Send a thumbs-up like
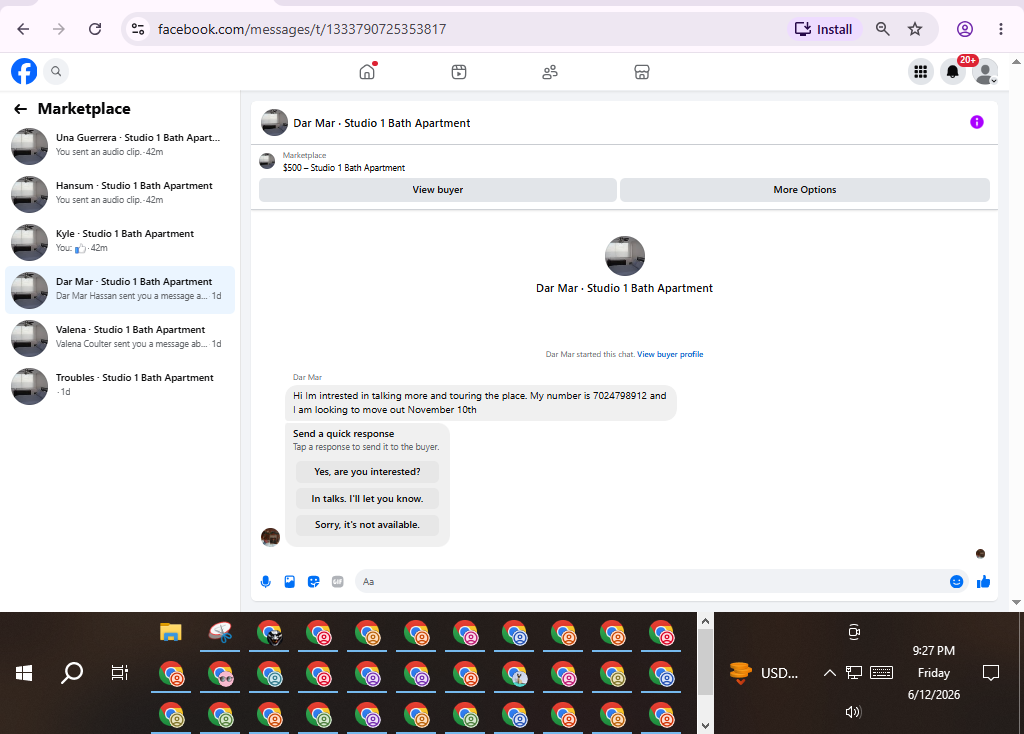This screenshot has height=734, width=1024. tap(984, 581)
